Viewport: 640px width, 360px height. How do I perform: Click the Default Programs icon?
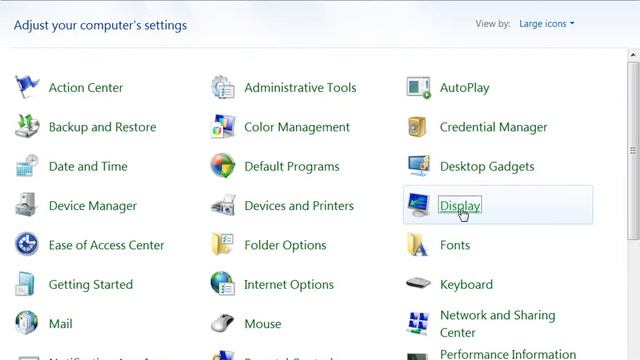[x=223, y=165]
